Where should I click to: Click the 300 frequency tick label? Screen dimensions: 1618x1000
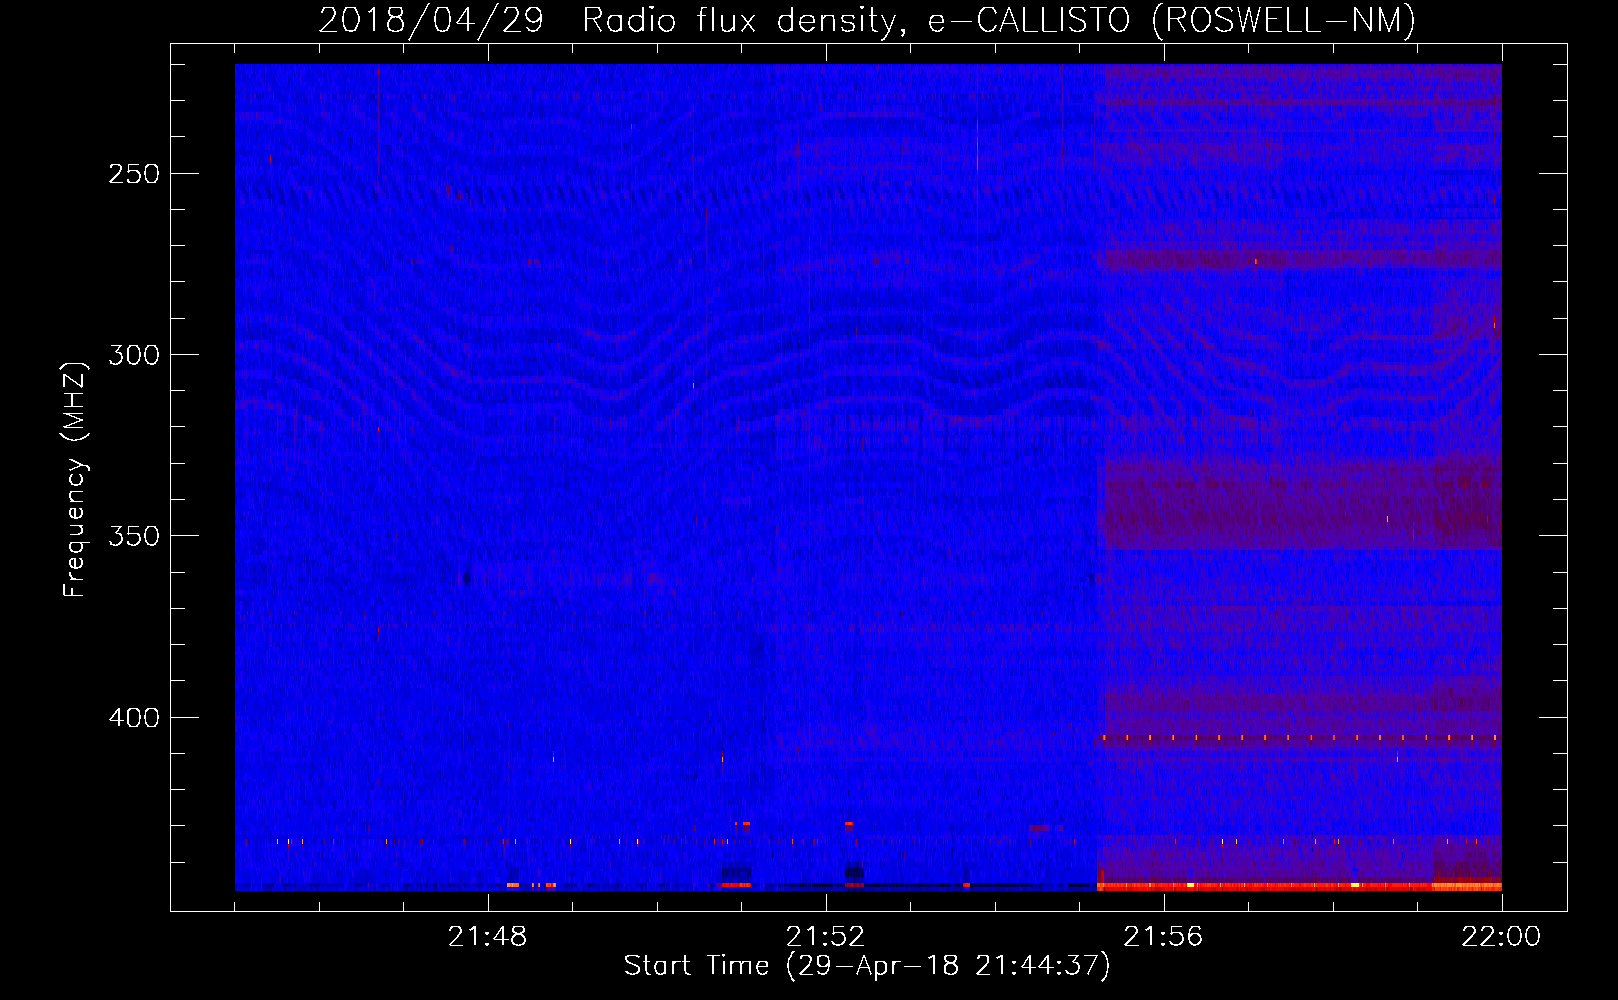(x=134, y=355)
